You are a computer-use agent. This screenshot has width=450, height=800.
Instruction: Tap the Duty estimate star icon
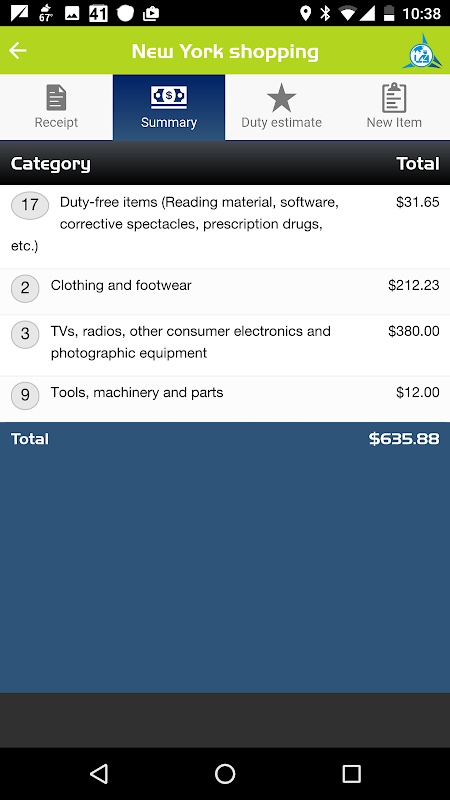(282, 98)
